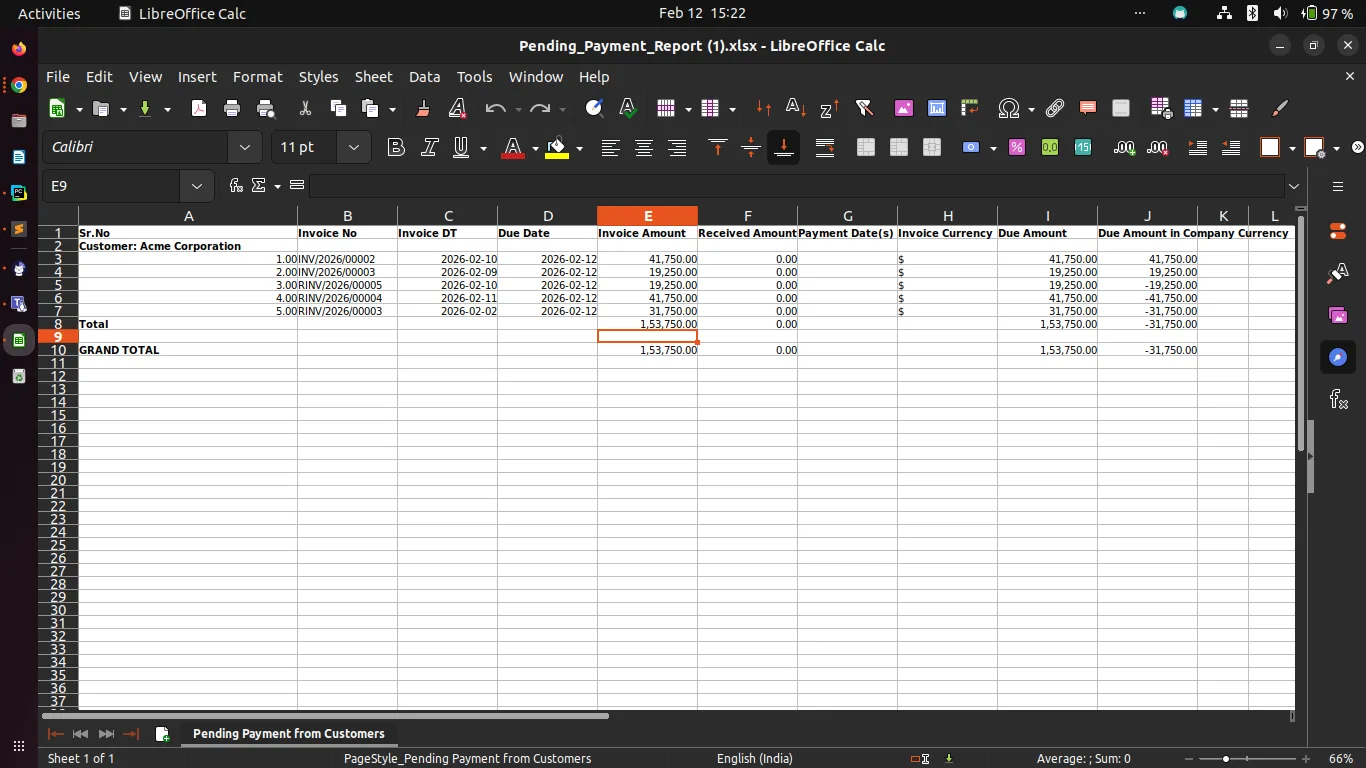Toggle AutoFilter
Image resolution: width=1366 pixels, height=768 pixels.
click(864, 109)
